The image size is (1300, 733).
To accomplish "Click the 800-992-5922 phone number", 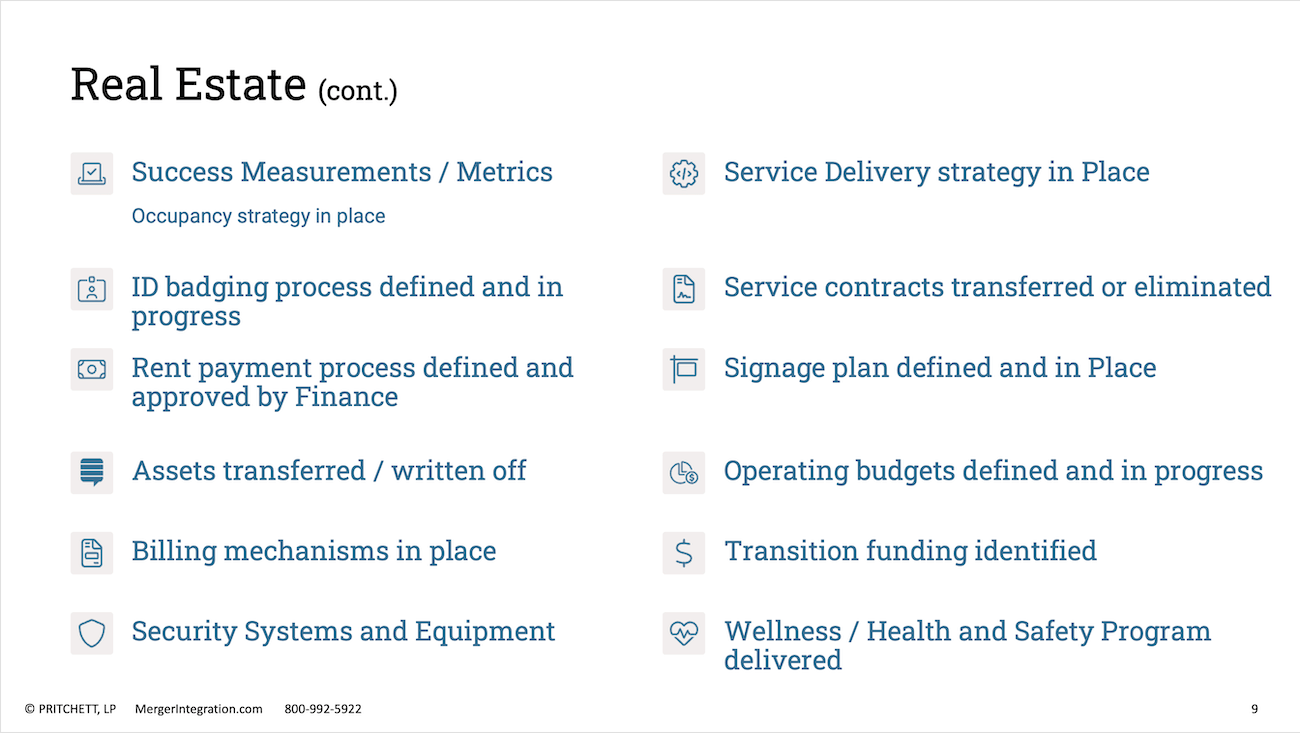I will [323, 709].
